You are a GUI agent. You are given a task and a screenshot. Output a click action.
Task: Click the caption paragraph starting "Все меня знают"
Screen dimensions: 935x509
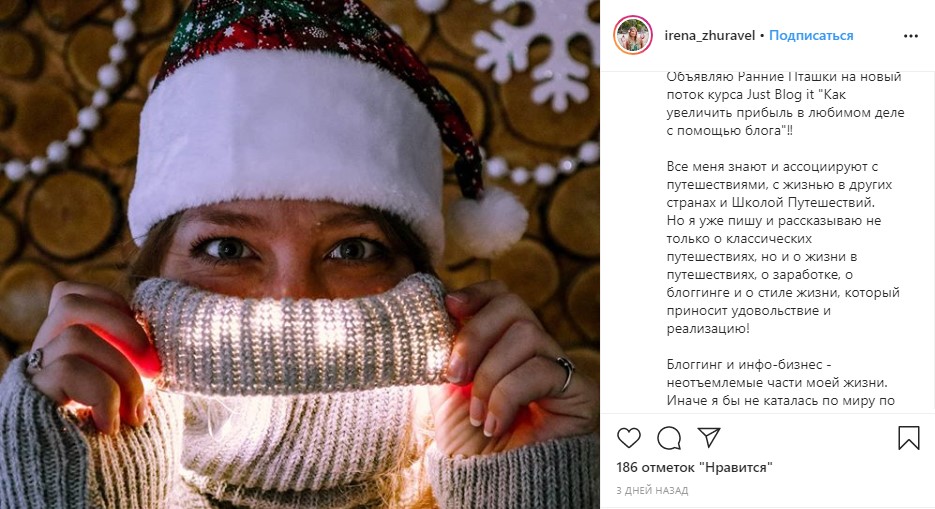[x=783, y=247]
